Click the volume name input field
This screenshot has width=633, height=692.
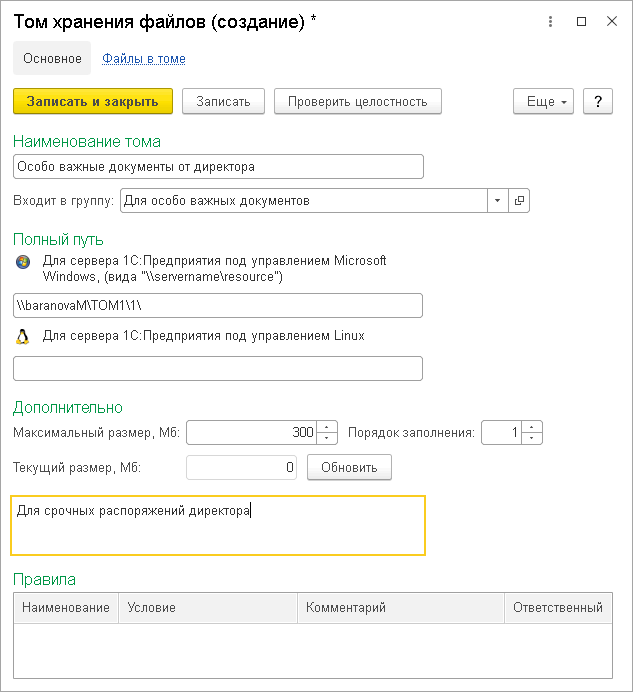[x=218, y=167]
